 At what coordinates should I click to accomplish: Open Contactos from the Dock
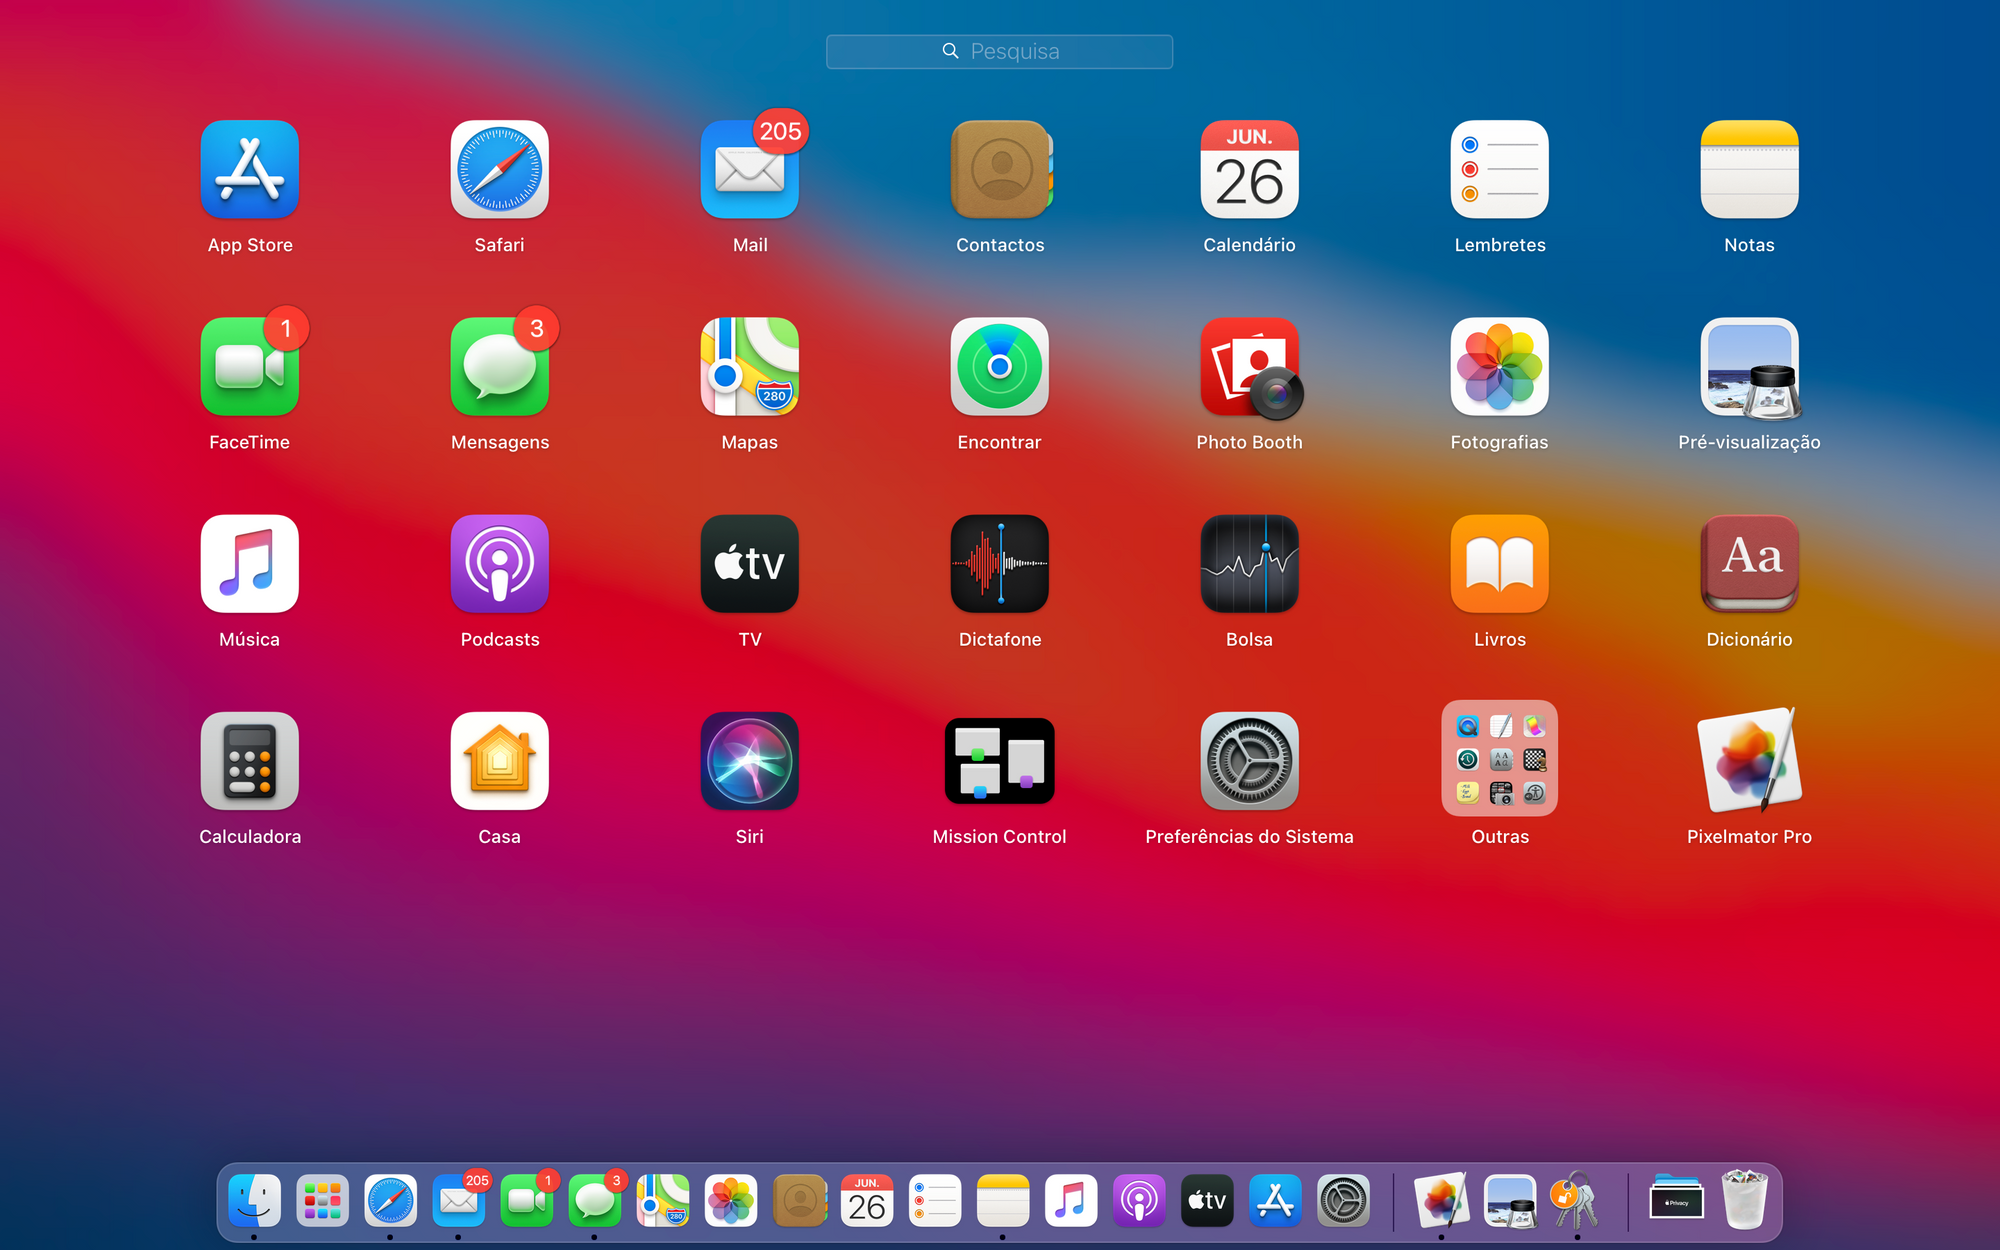coord(799,1200)
